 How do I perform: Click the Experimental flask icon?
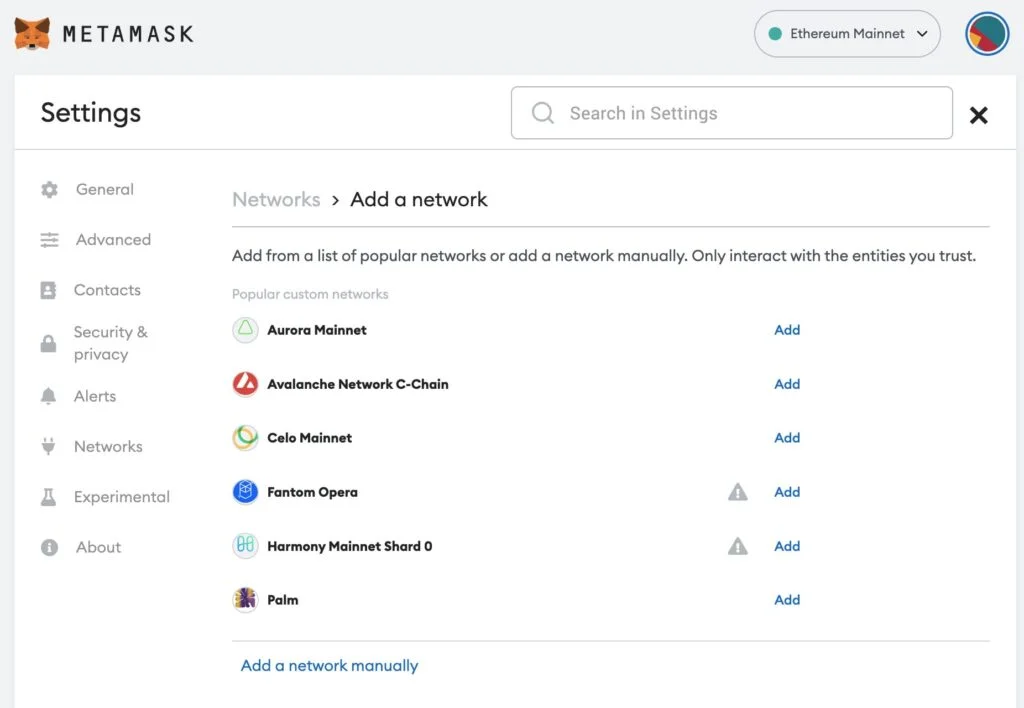[x=48, y=497]
